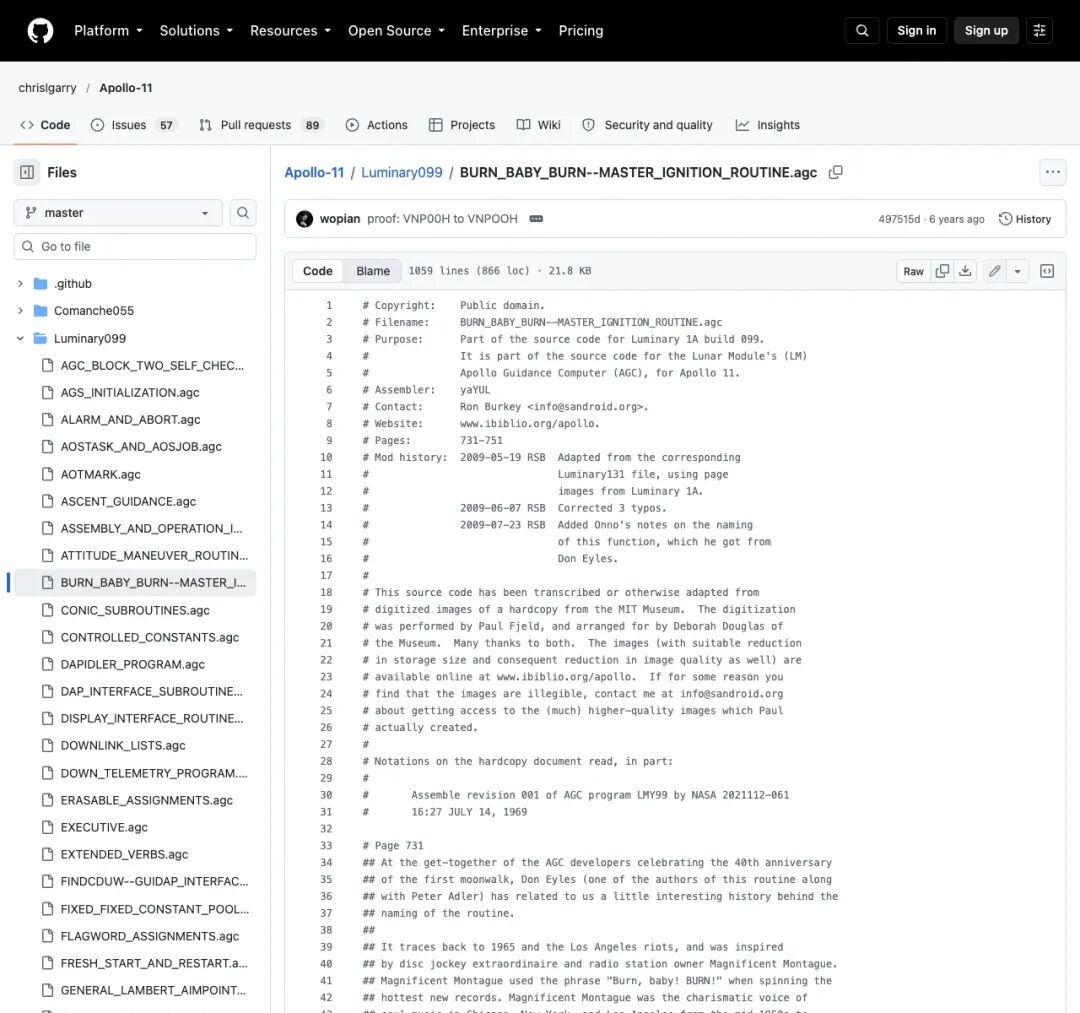Copy file path icon next to filename

[x=835, y=172]
